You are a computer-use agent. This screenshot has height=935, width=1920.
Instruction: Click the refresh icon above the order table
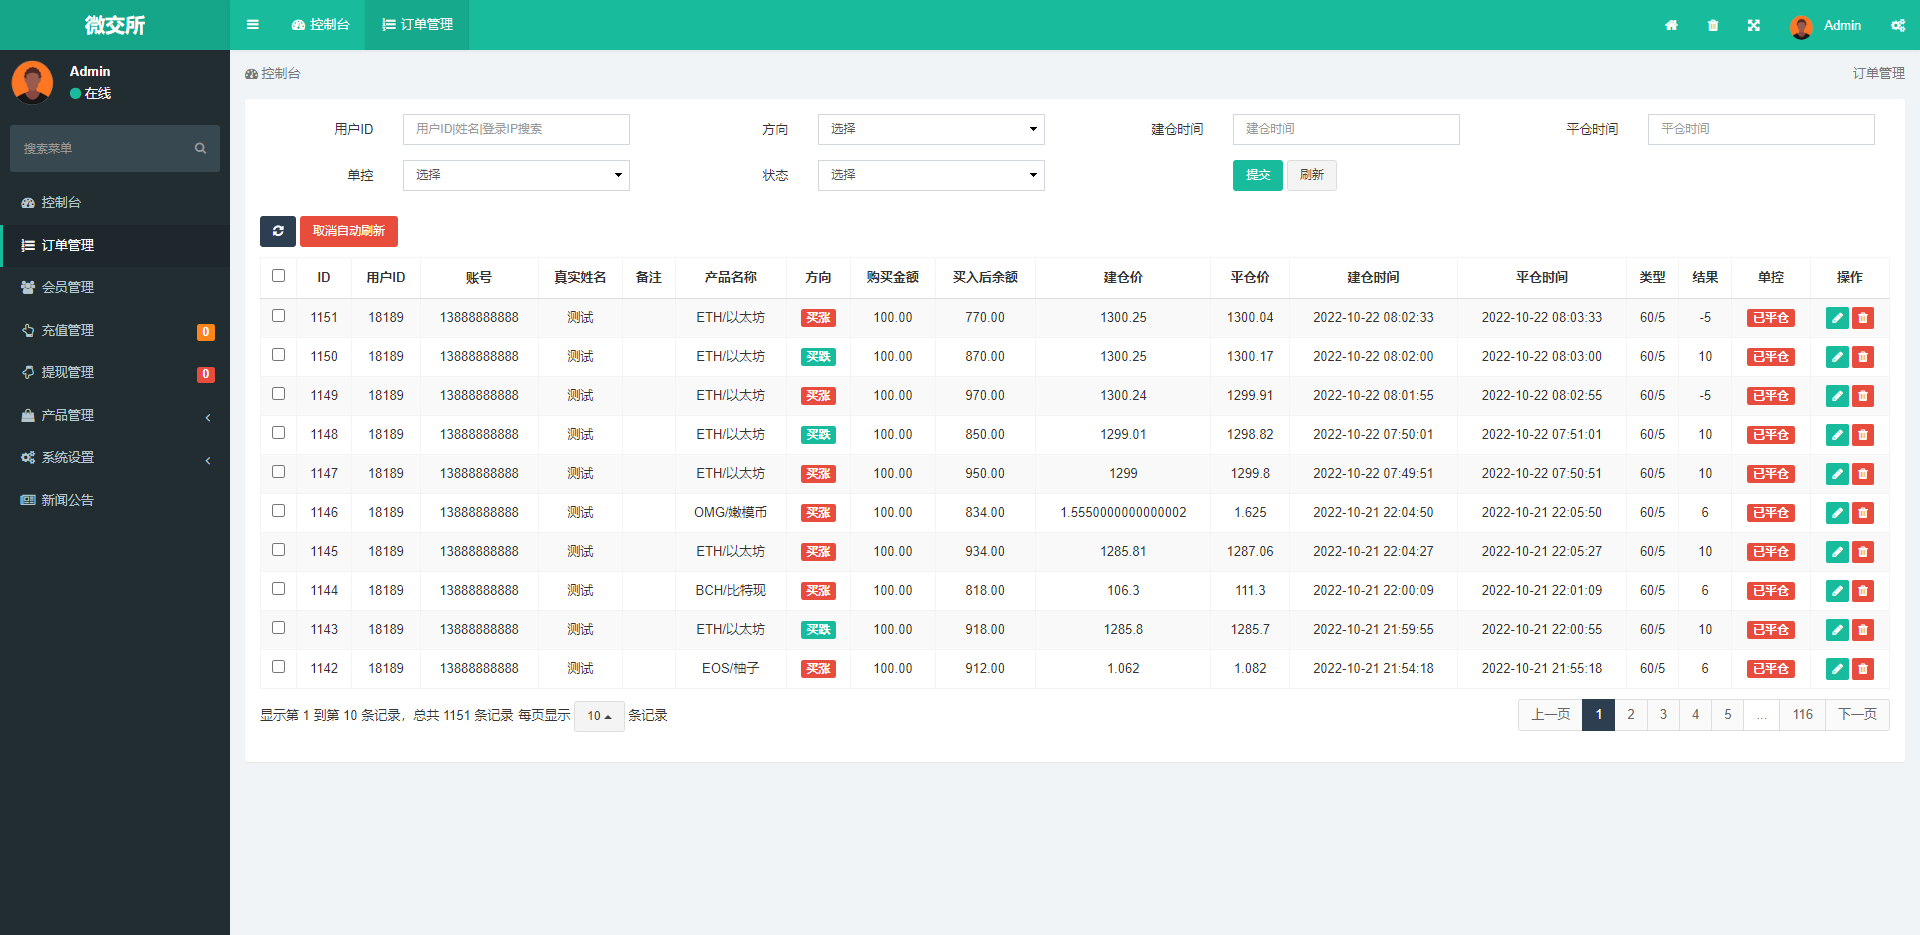click(277, 231)
